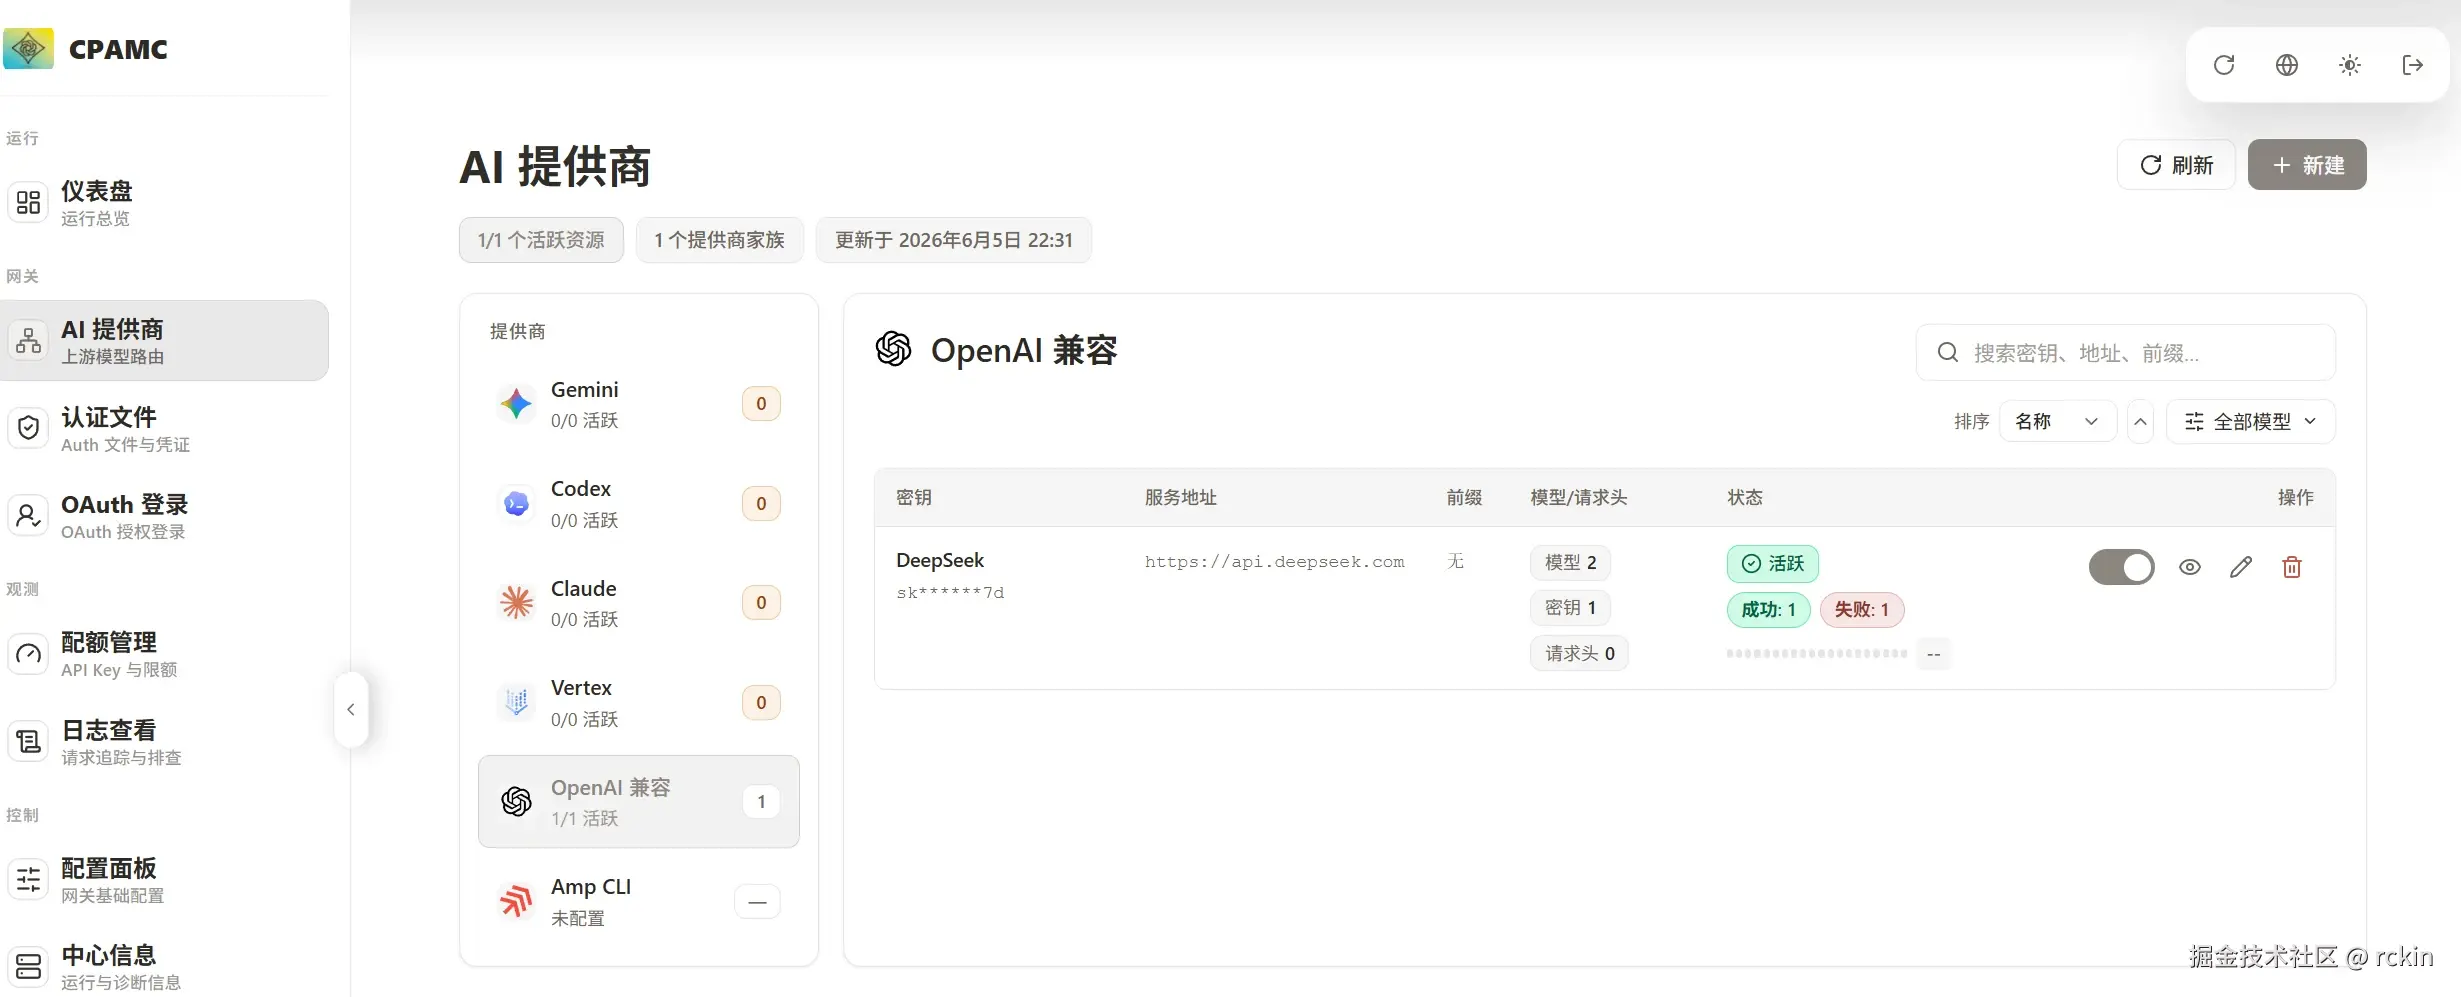Select the Codex provider

639,503
